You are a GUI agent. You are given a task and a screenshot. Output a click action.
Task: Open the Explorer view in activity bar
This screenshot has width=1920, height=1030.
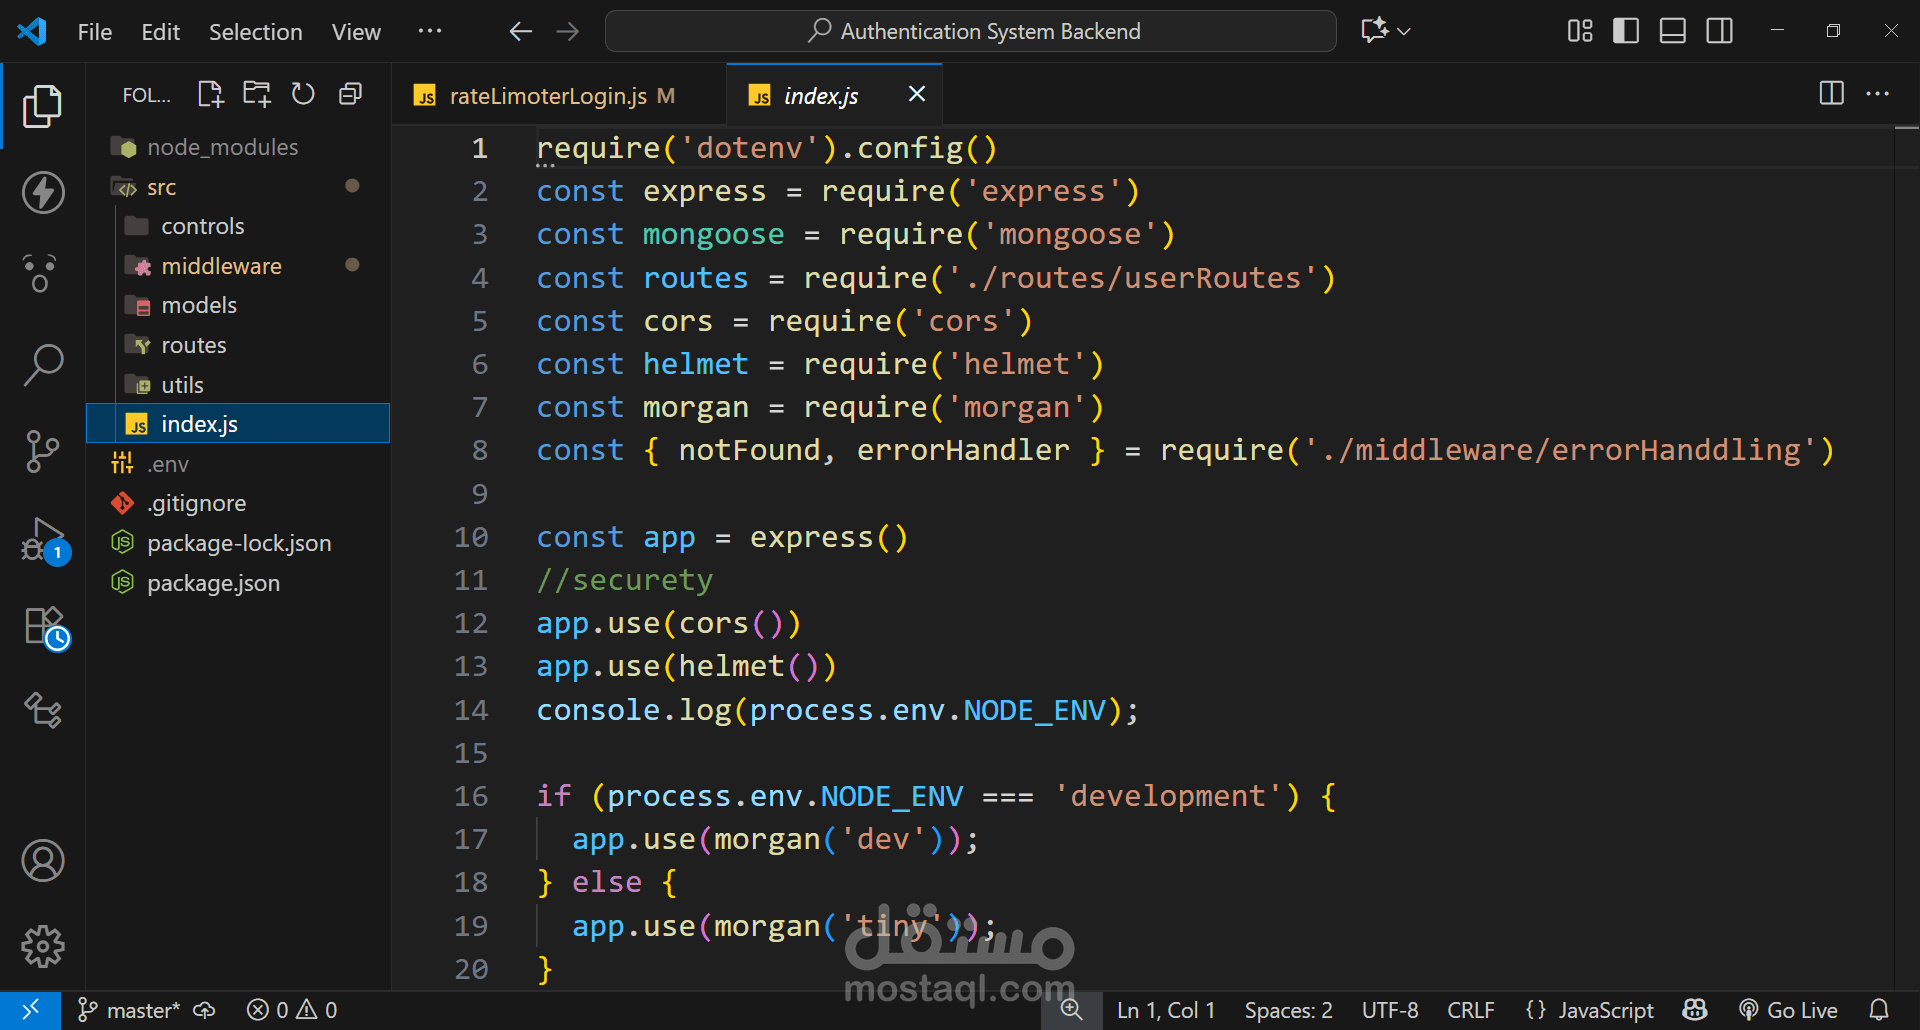(x=42, y=107)
